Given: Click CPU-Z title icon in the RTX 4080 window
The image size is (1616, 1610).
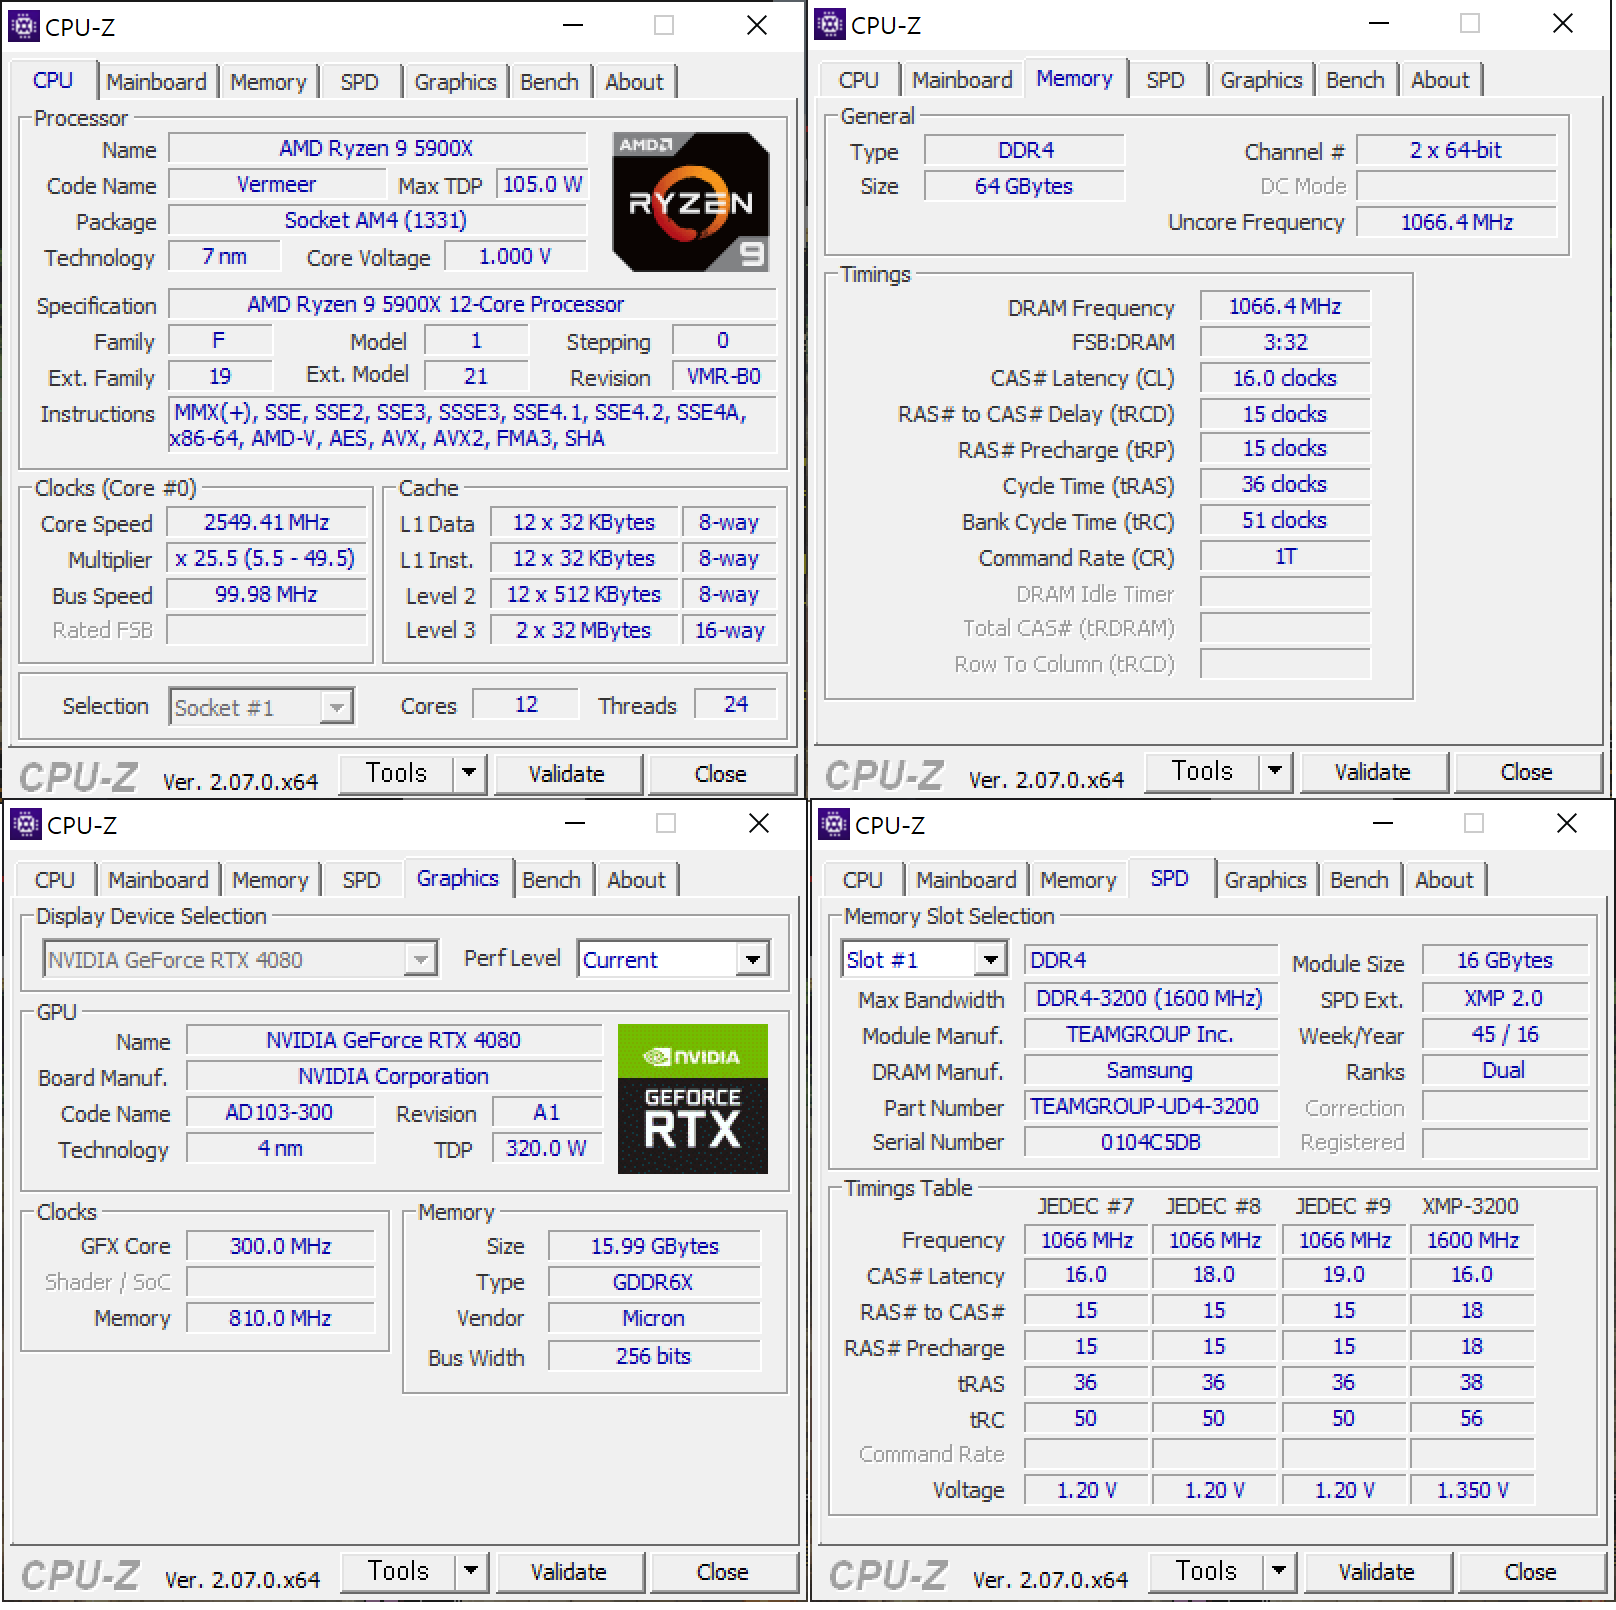Looking at the screenshot, I should point(26,824).
